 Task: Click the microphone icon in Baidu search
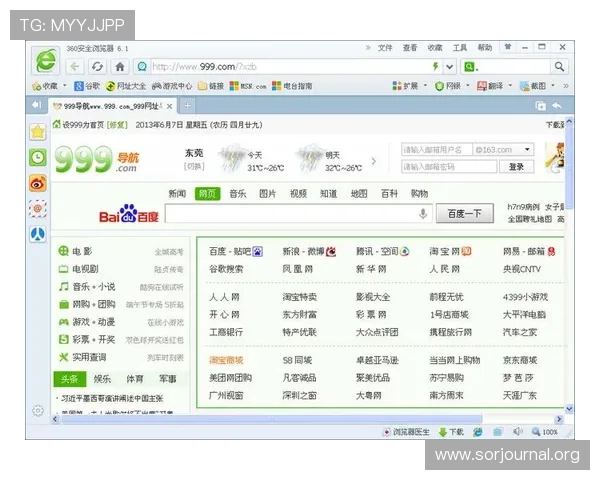(x=423, y=214)
